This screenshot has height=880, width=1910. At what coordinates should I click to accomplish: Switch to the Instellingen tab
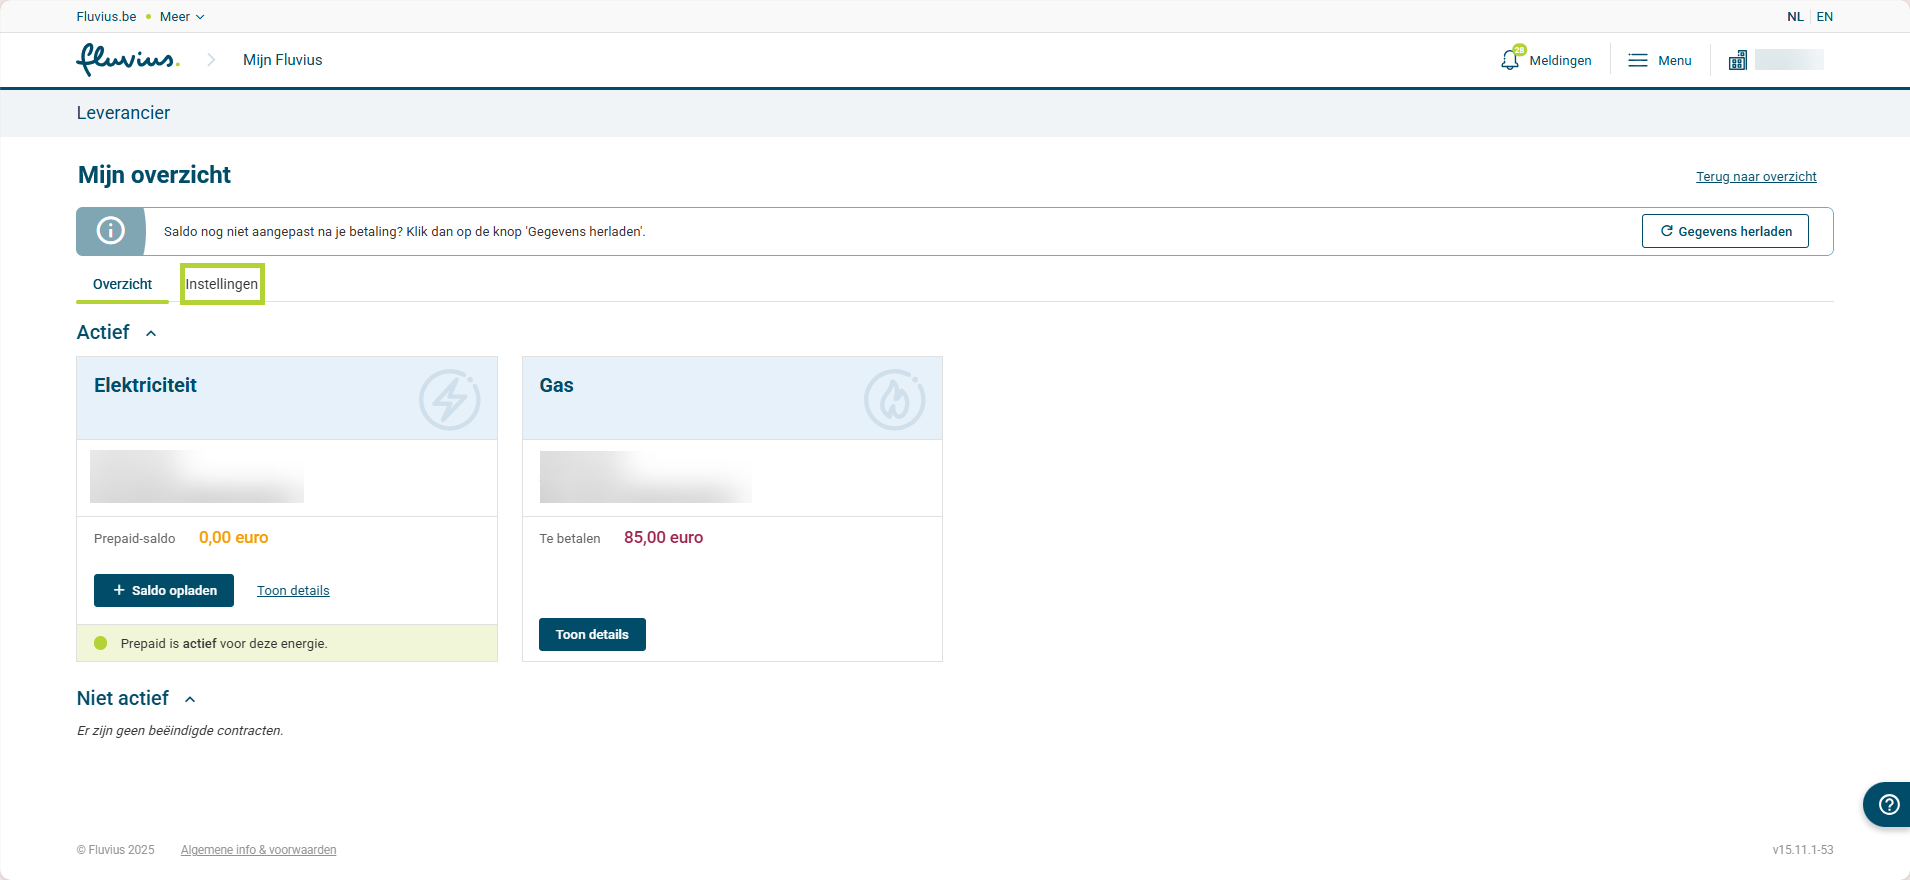(222, 284)
